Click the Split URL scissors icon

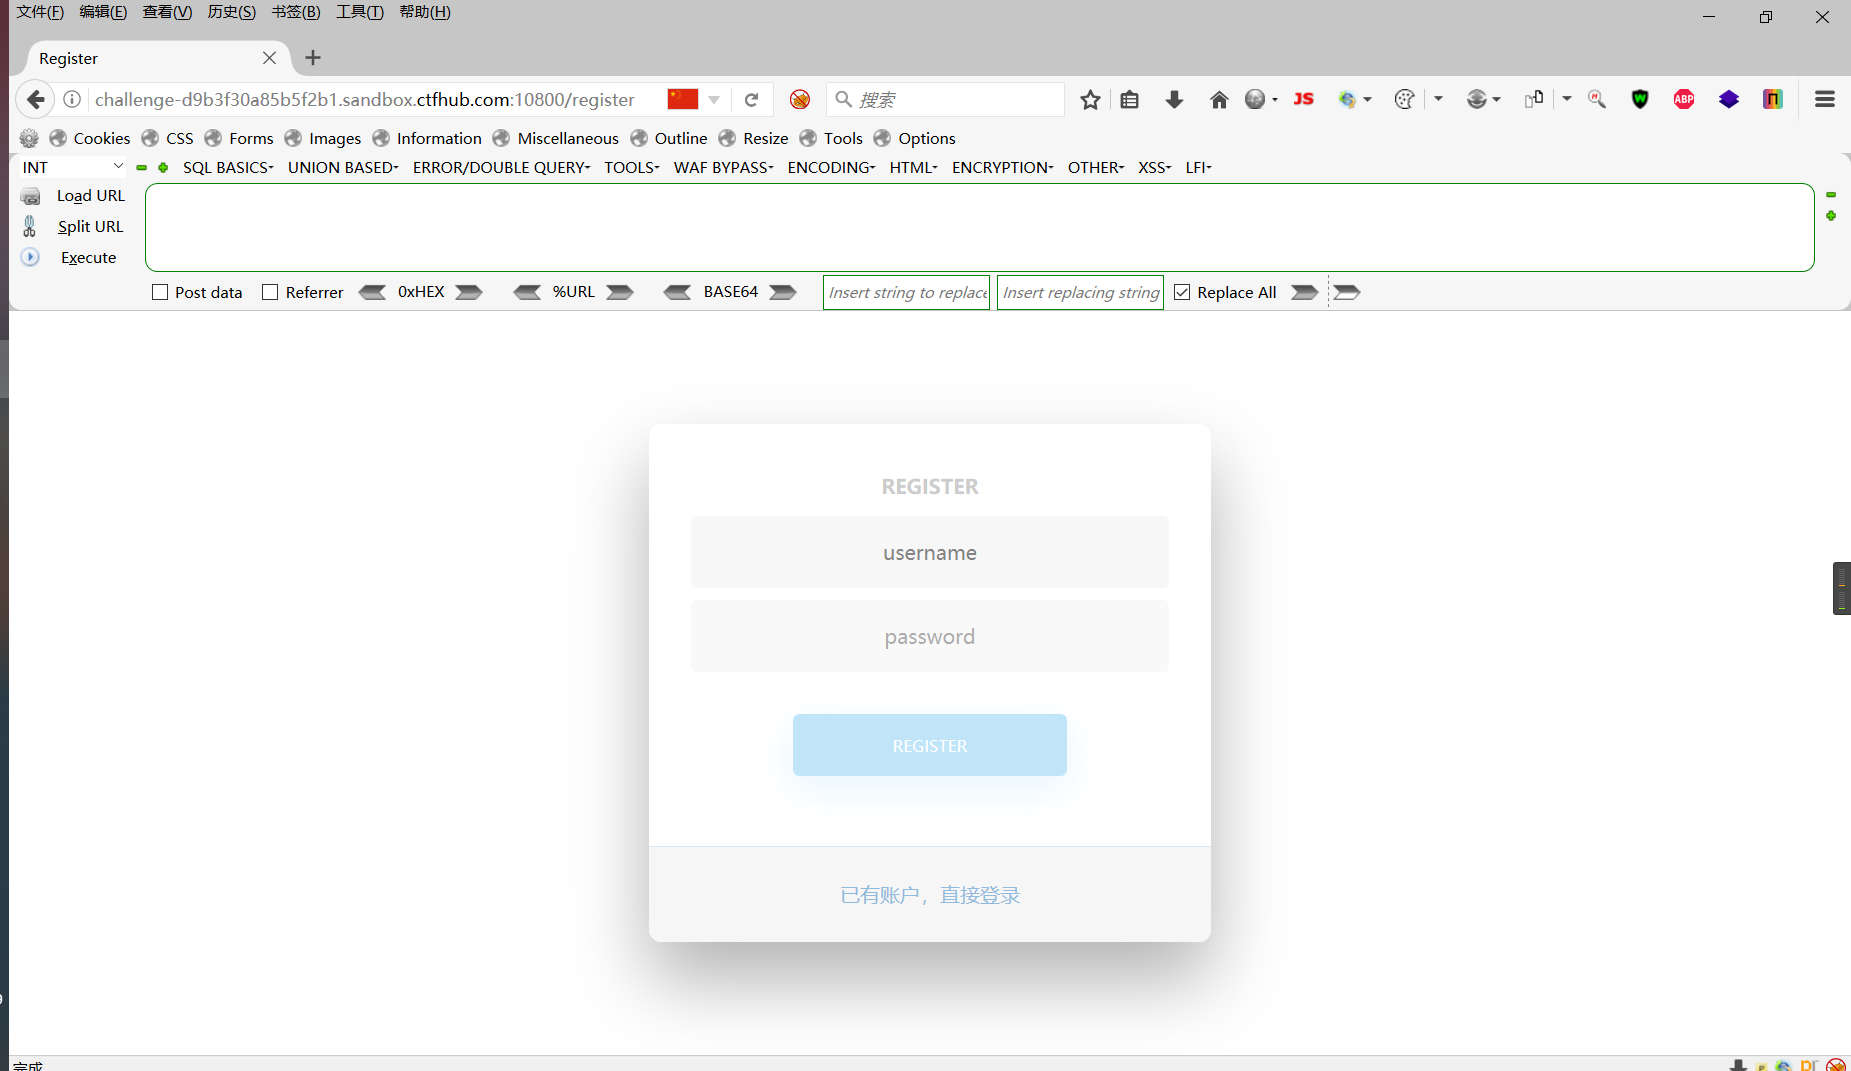(x=30, y=226)
